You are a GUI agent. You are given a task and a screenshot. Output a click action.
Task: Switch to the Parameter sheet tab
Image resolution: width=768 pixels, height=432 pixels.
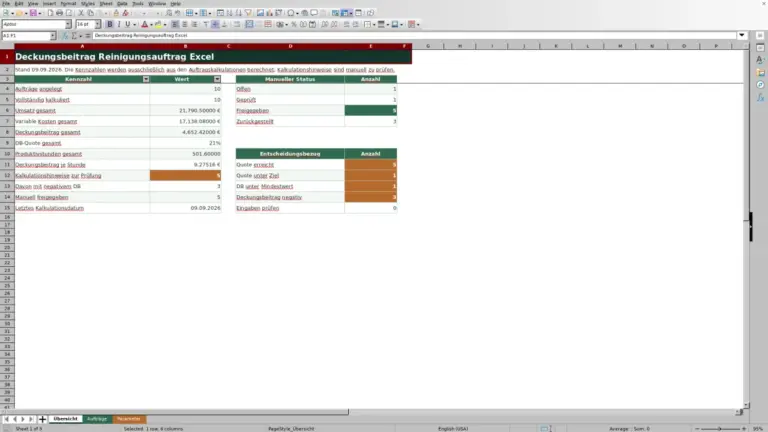coord(129,419)
